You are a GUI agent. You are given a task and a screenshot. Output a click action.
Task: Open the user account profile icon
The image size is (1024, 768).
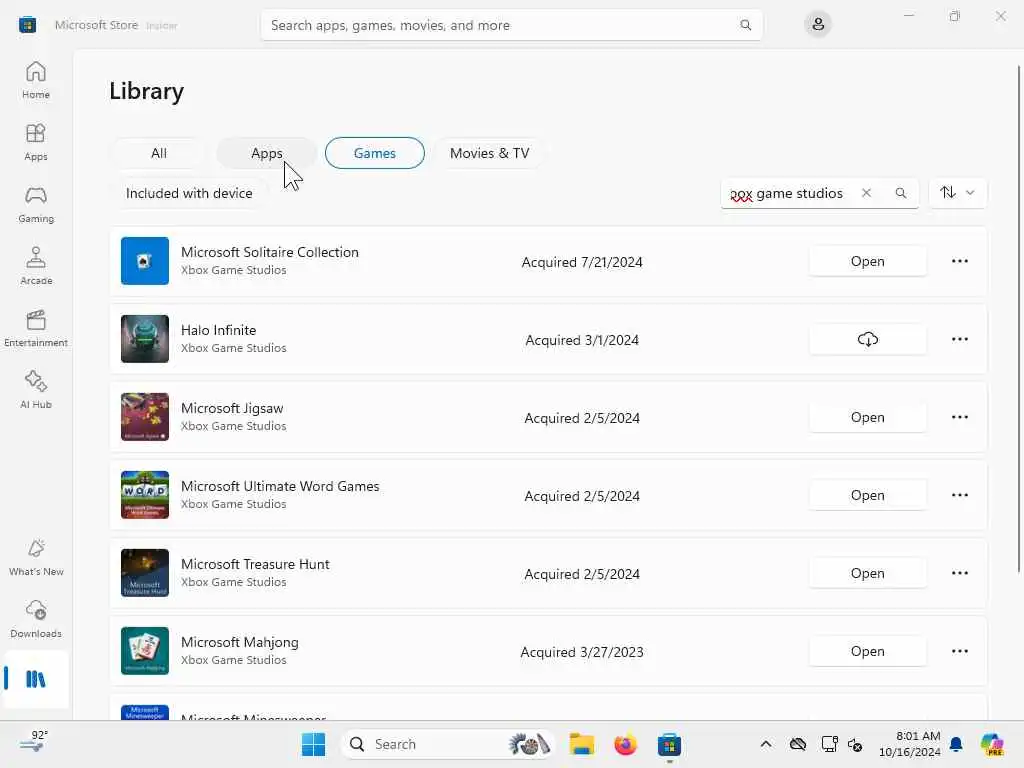pos(818,25)
